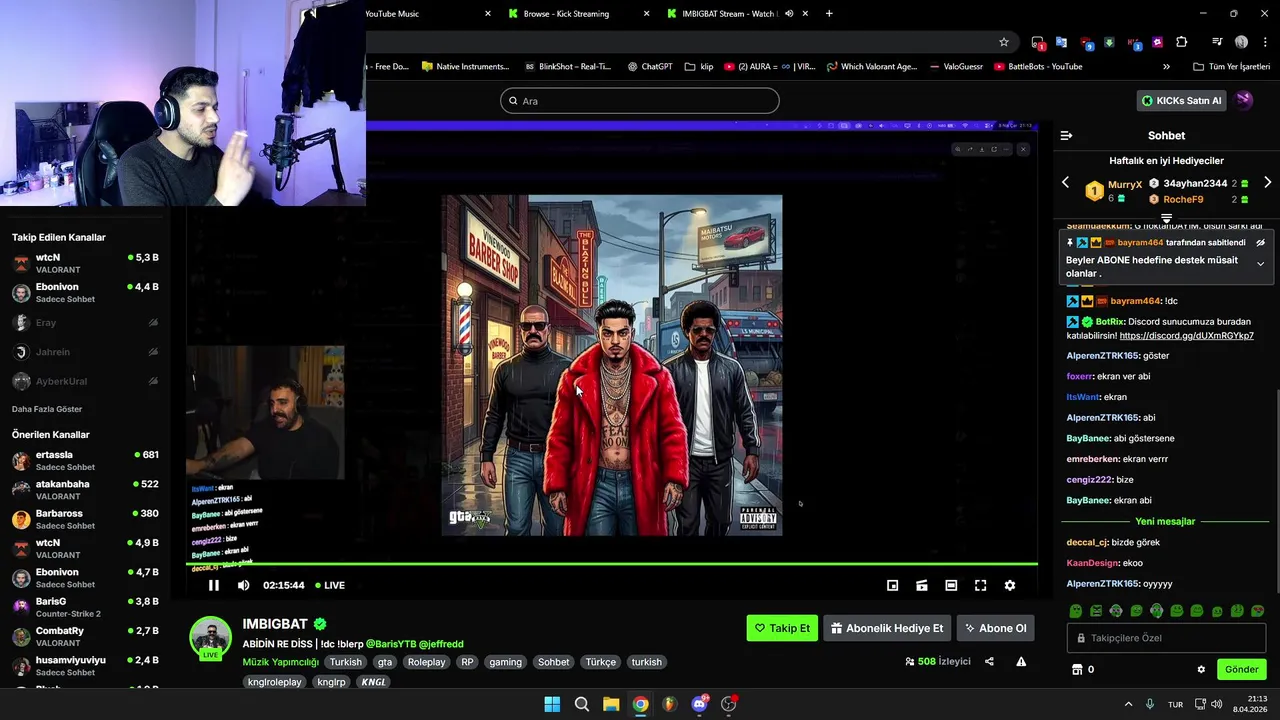1280x720 pixels.
Task: Open wtcN channel in followed list
Action: tap(85, 263)
